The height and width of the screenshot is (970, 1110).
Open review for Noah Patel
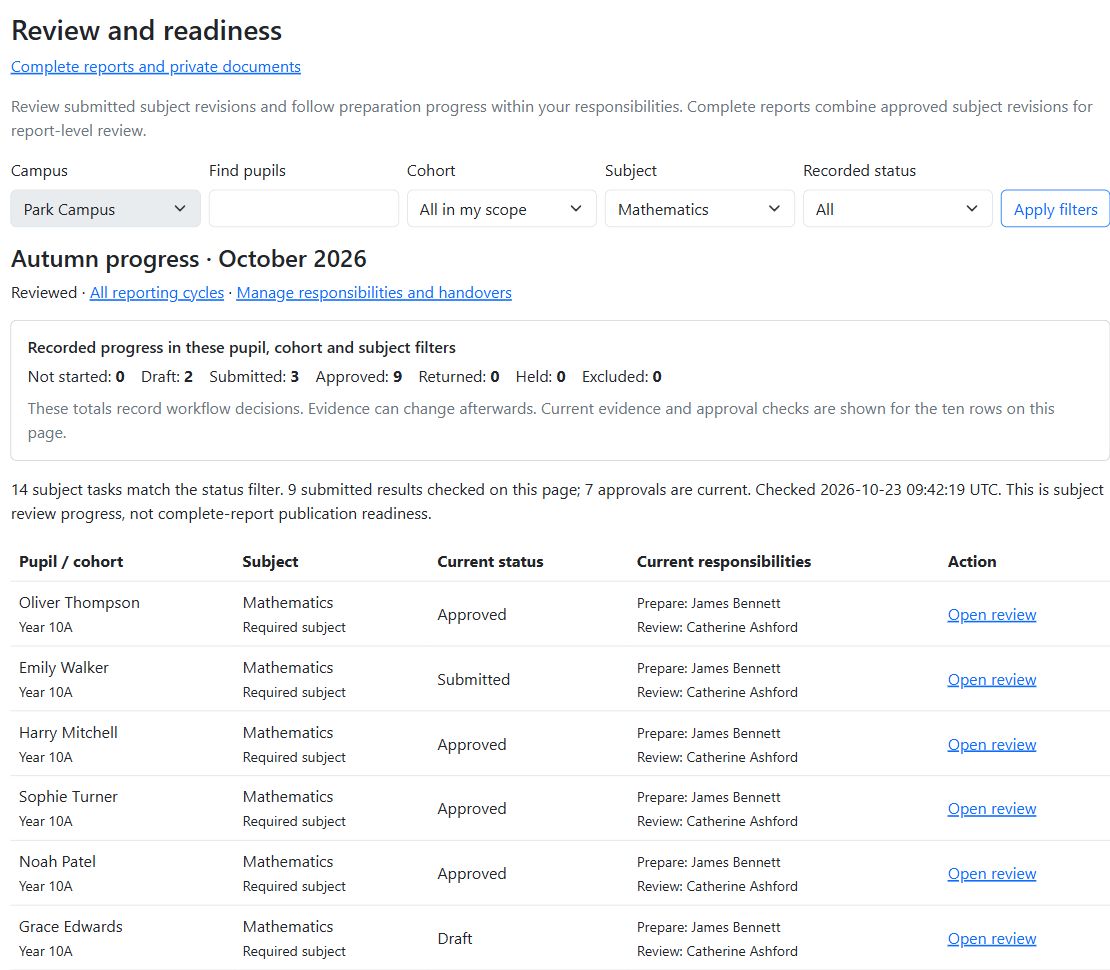tap(992, 874)
